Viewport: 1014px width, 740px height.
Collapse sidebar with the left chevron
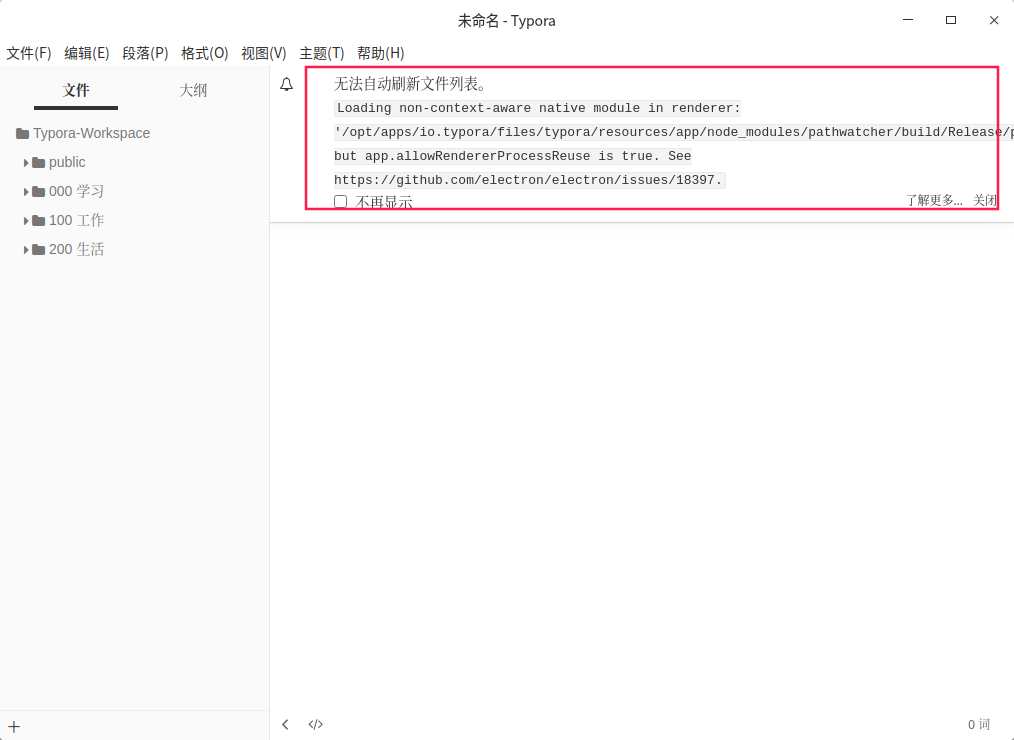(x=285, y=724)
